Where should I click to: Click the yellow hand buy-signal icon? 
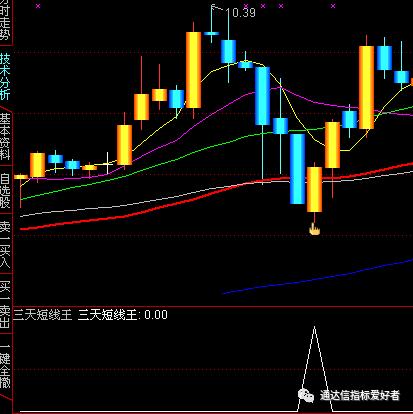point(314,229)
